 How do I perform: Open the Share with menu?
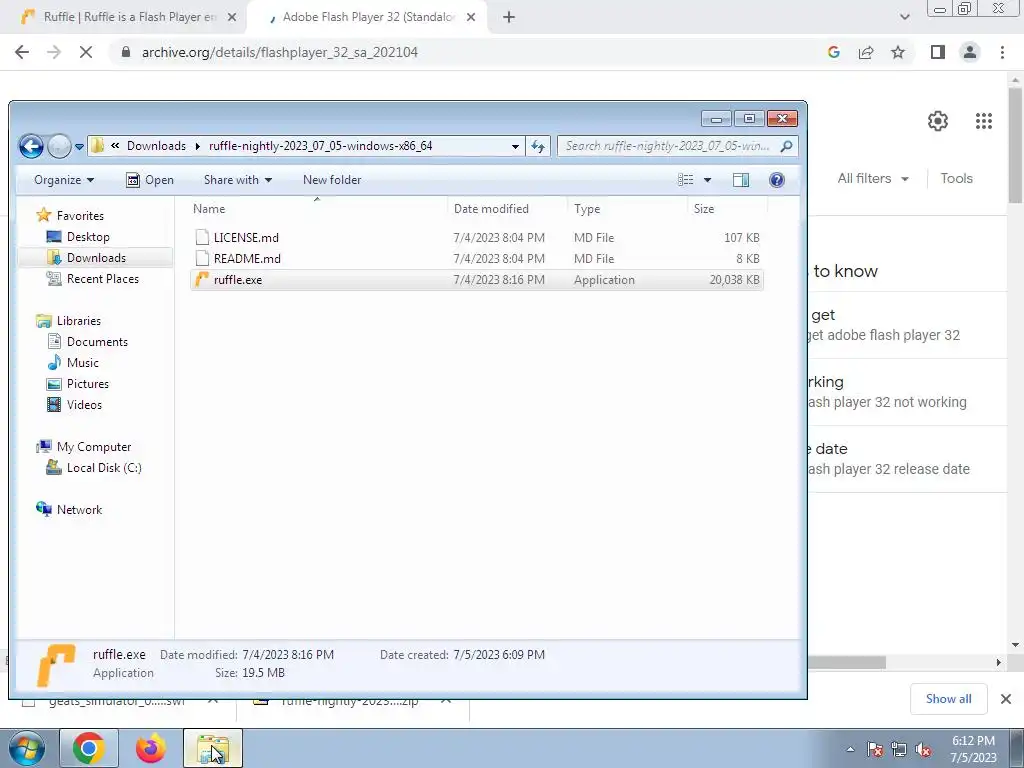tap(238, 180)
